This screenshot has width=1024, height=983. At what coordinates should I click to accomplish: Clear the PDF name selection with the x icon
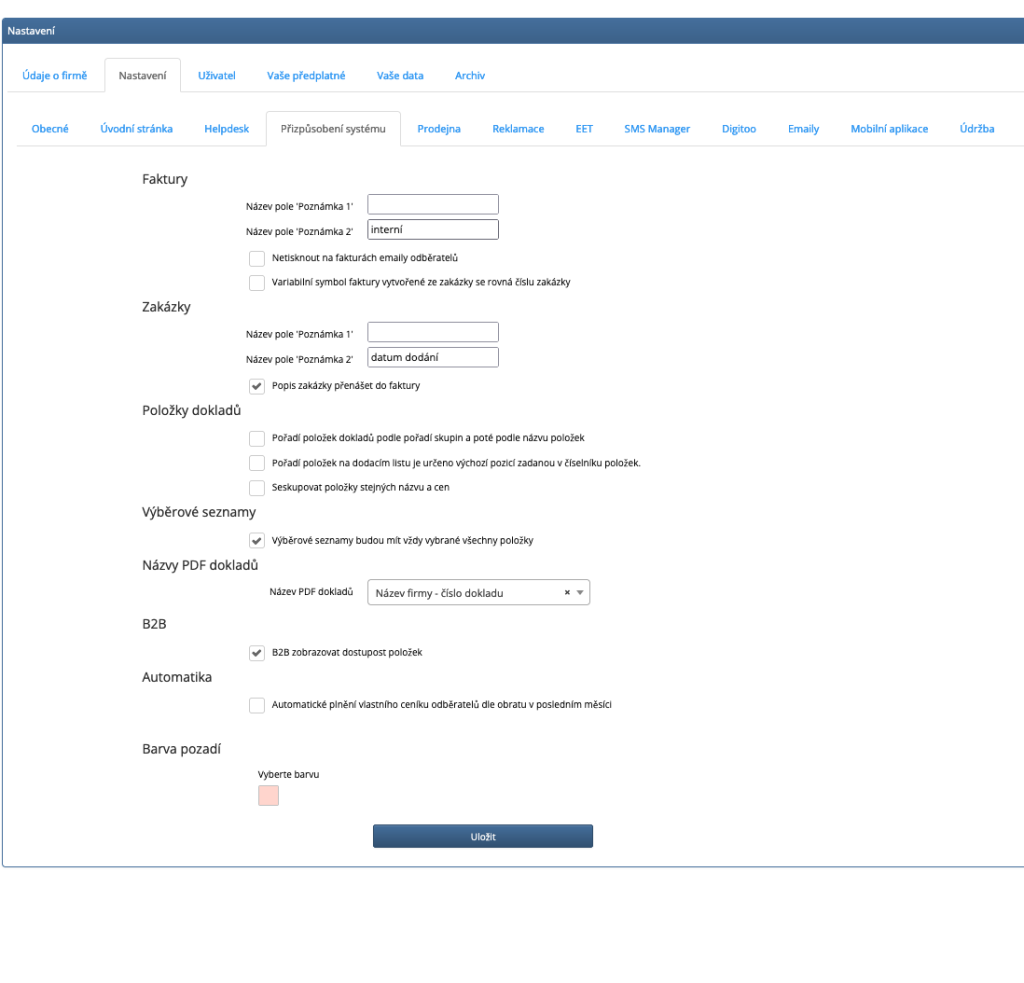[567, 593]
